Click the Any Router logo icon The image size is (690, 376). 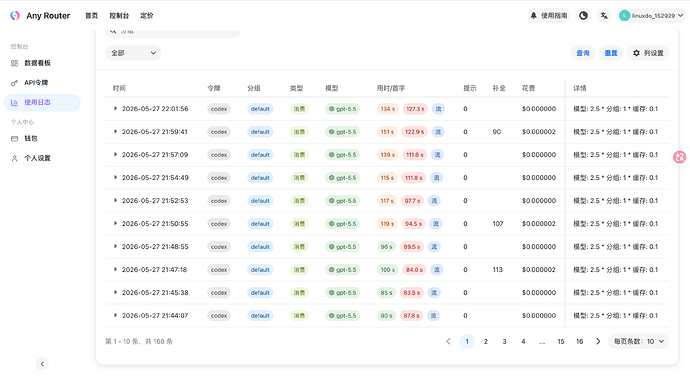pos(15,15)
